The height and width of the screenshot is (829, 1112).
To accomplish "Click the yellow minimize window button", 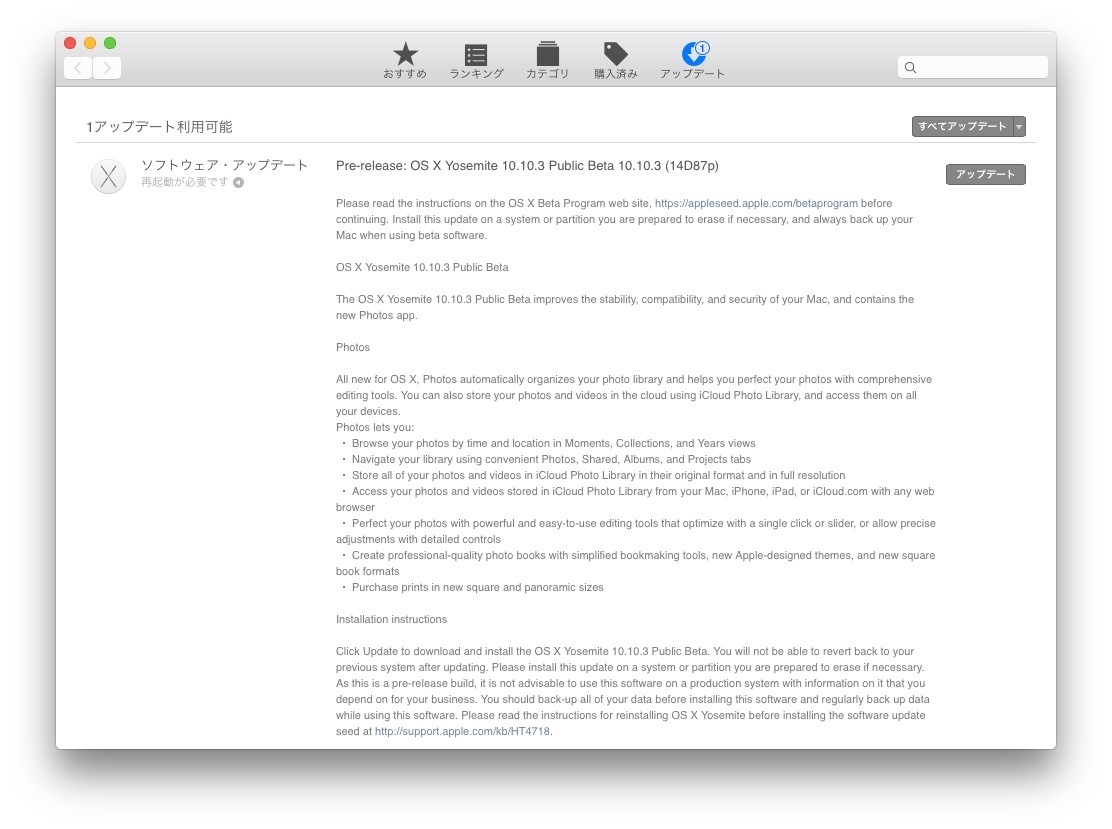I will click(90, 43).
